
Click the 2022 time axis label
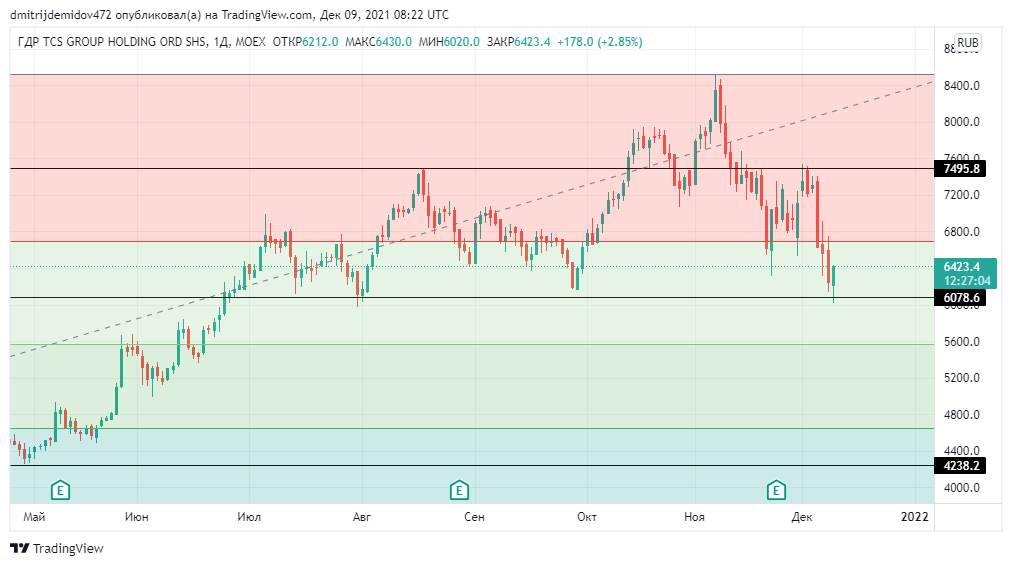(x=915, y=517)
